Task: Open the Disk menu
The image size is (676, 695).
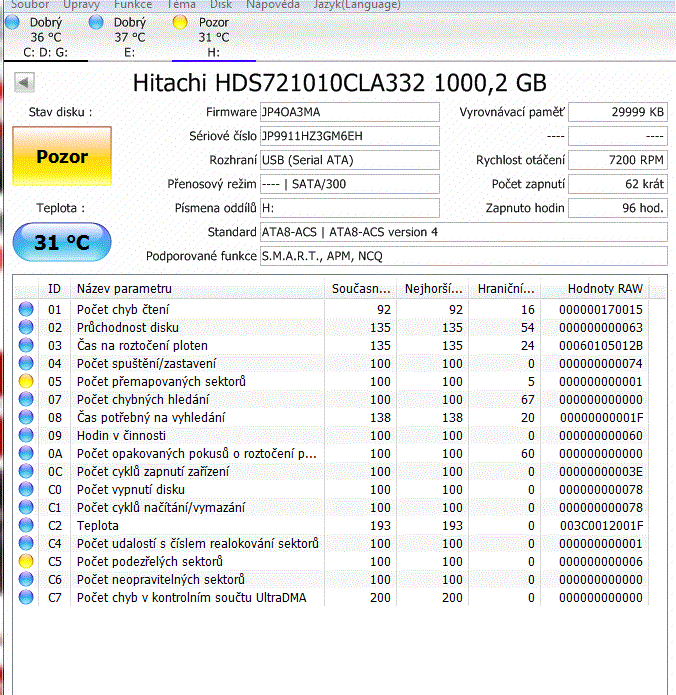Action: [221, 5]
